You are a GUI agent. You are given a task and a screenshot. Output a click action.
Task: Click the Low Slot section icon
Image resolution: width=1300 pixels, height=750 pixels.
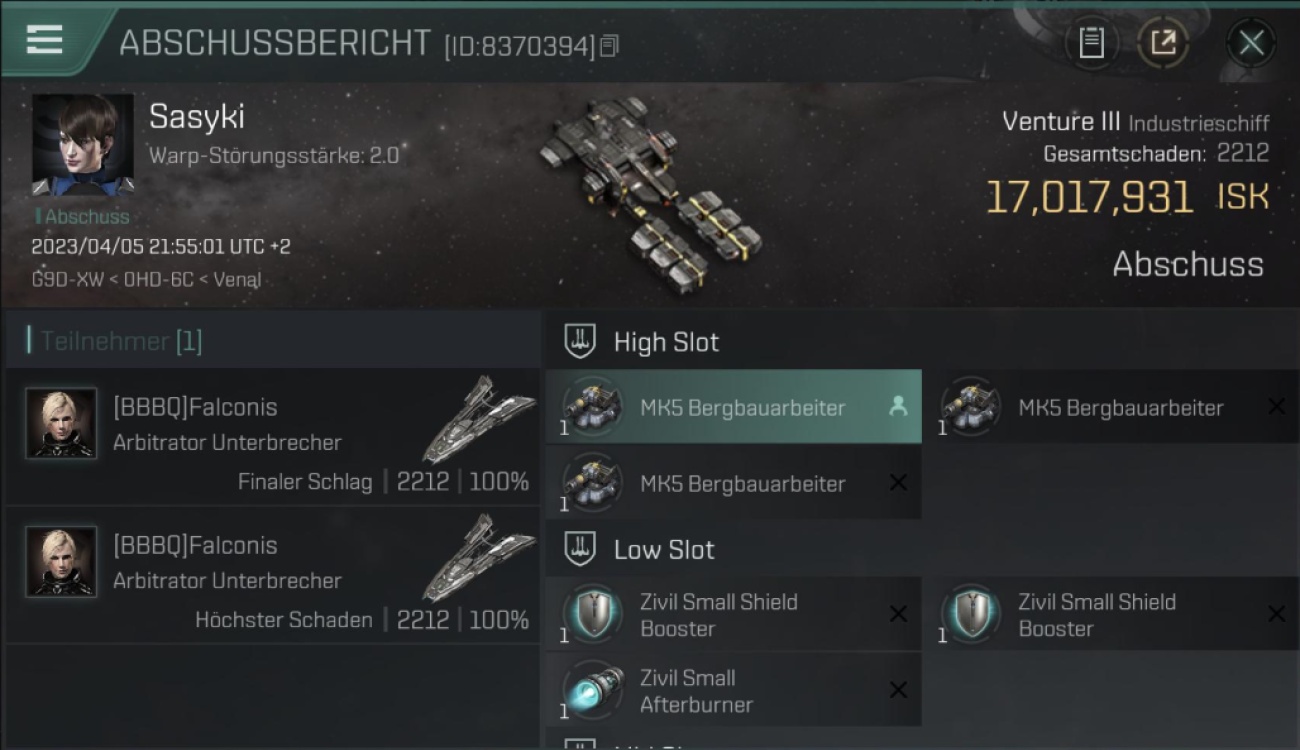tap(580, 549)
